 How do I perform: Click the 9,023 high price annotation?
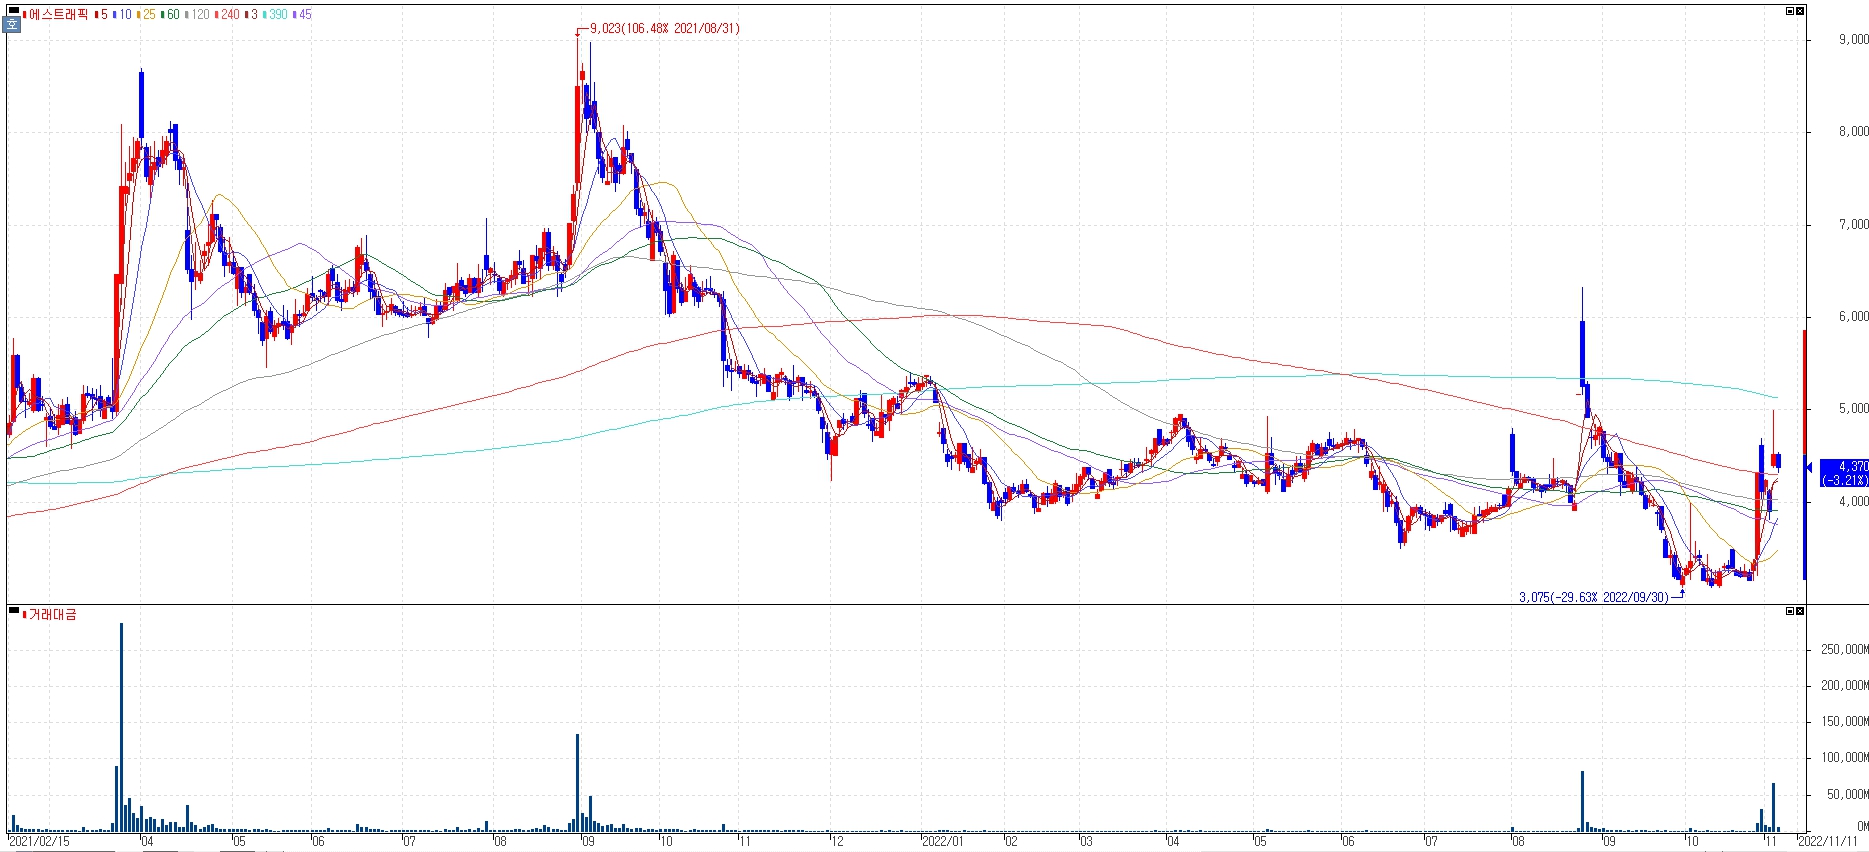coord(665,28)
